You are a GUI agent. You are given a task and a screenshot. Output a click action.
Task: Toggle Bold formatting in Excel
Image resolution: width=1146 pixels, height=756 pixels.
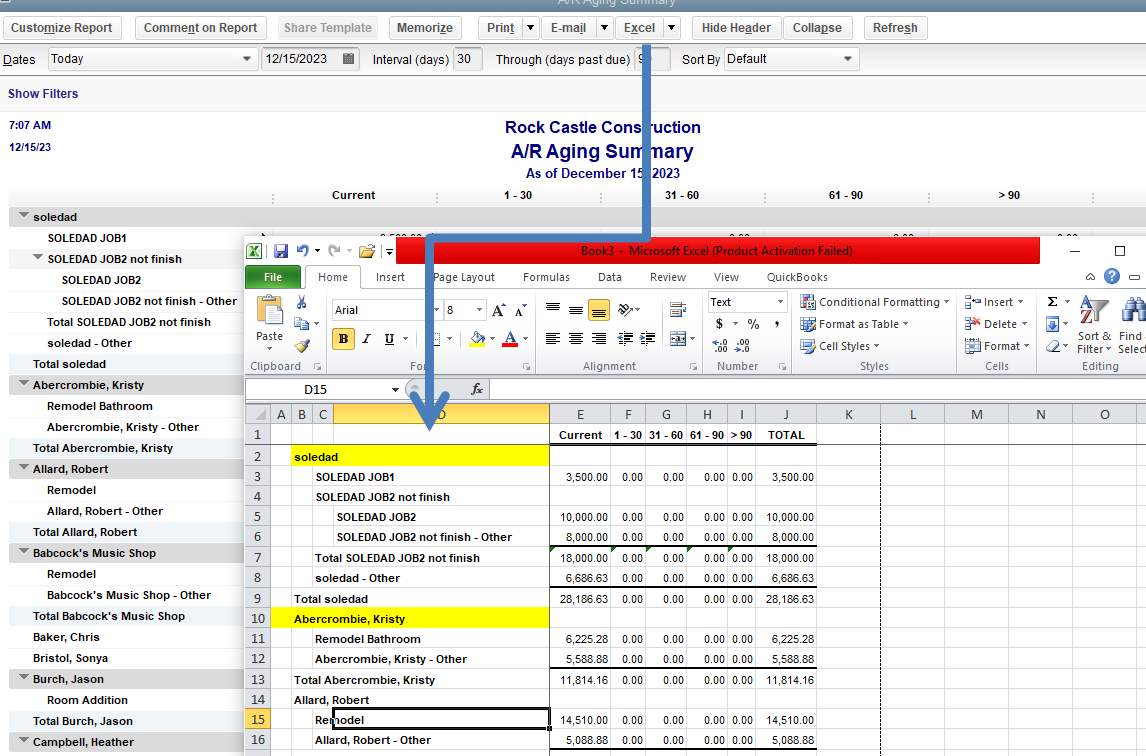[343, 339]
